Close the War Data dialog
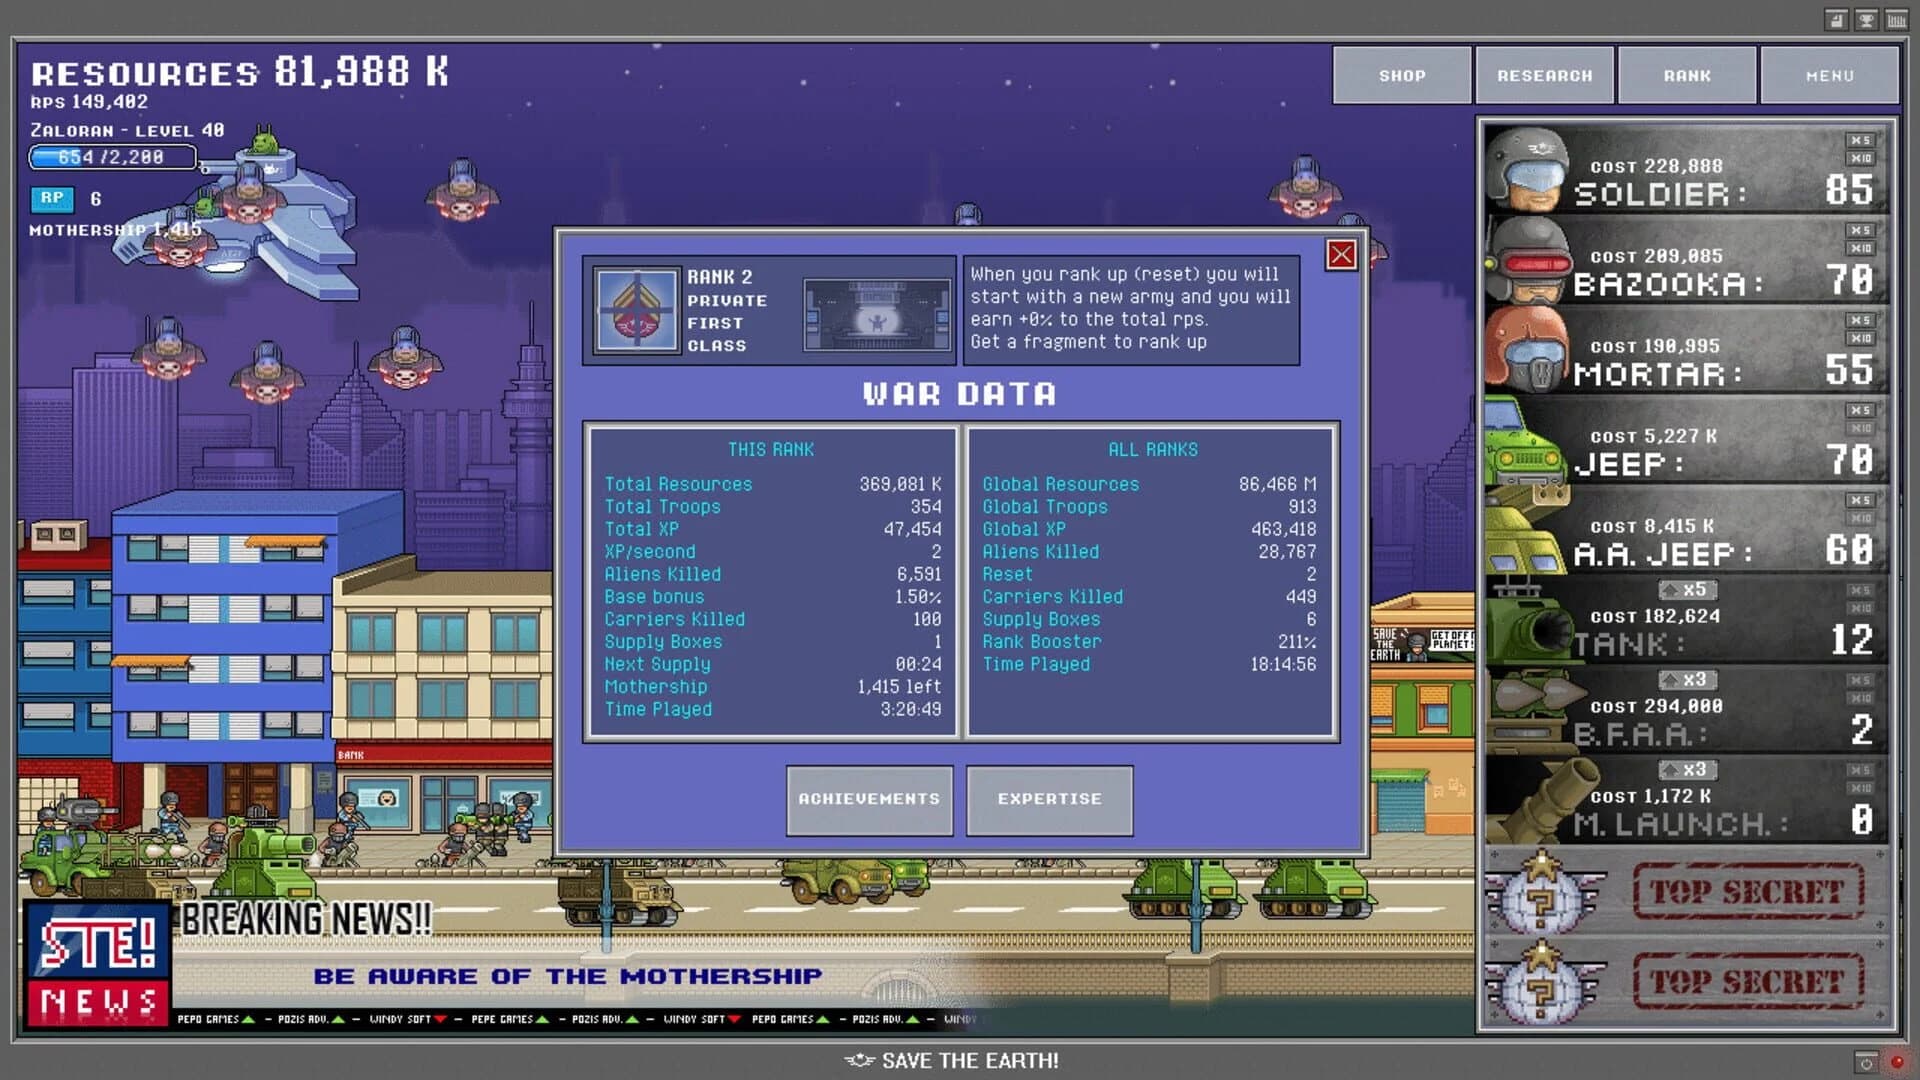1920x1080 pixels. click(x=1340, y=257)
